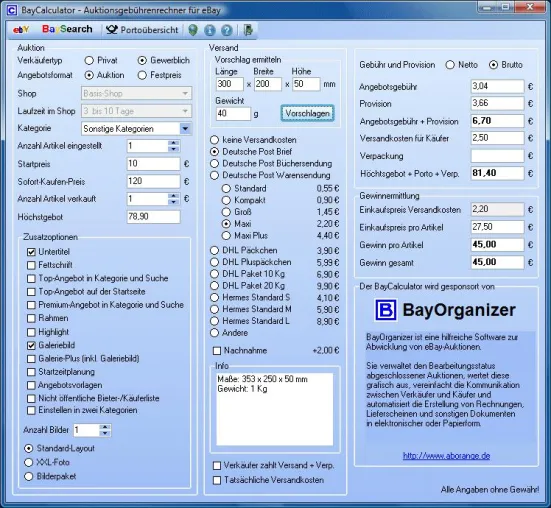Click the Gewicht weight field
This screenshot has width=551, height=508.
[x=233, y=113]
